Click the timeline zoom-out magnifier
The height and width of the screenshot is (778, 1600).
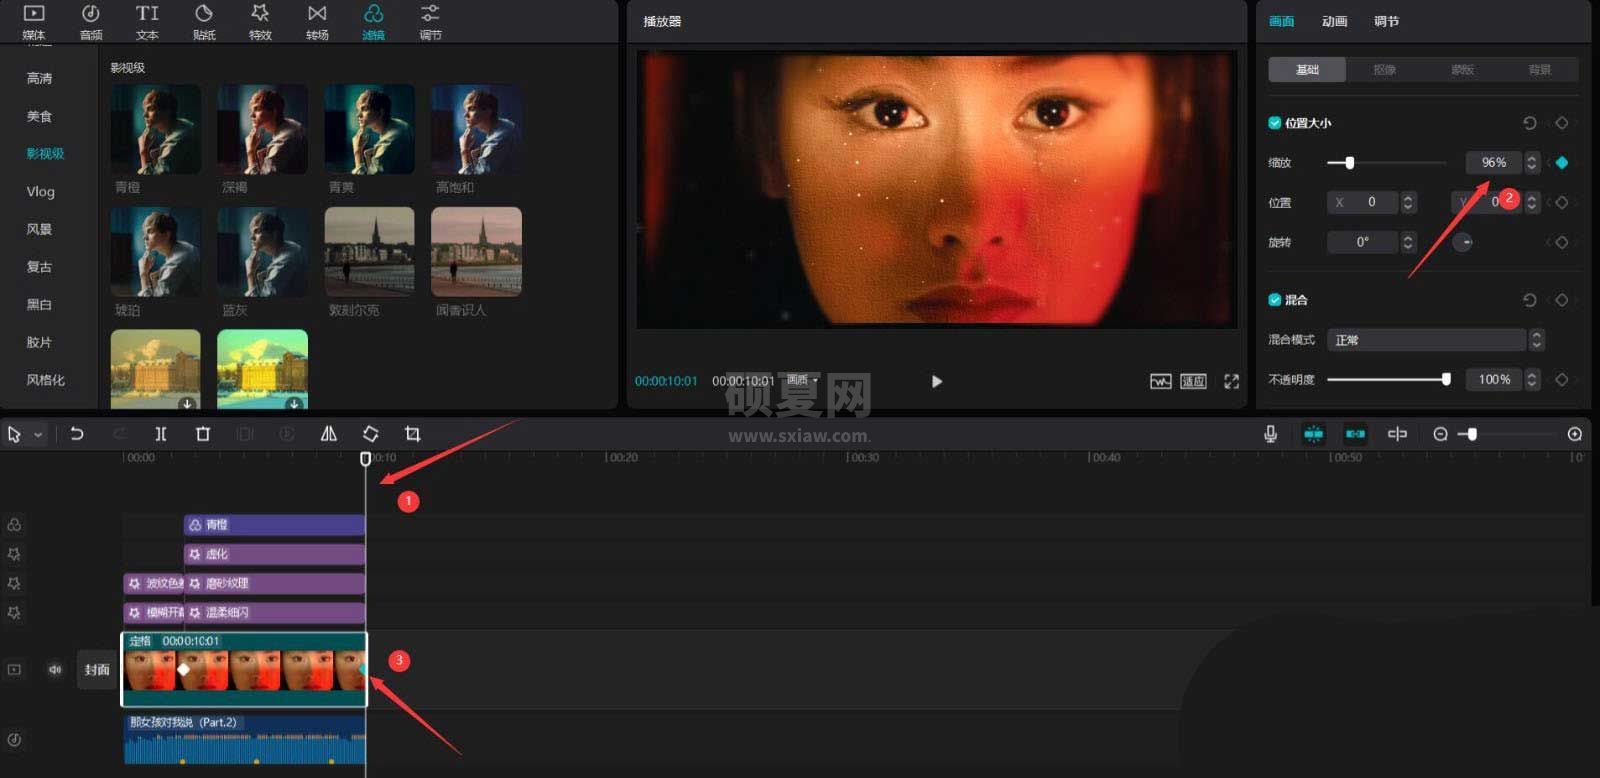coord(1440,434)
